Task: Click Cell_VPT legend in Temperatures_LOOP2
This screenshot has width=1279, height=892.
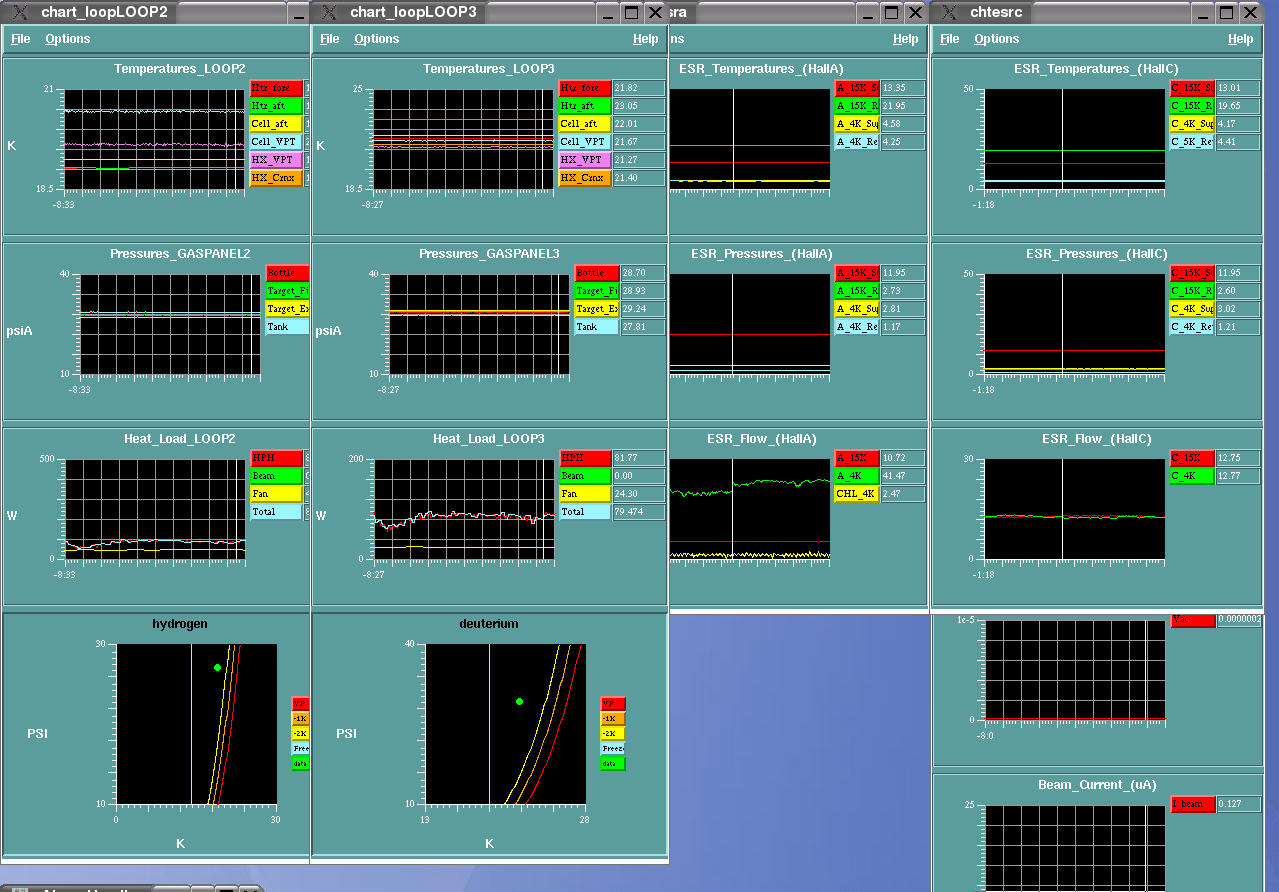Action: pyautogui.click(x=276, y=142)
